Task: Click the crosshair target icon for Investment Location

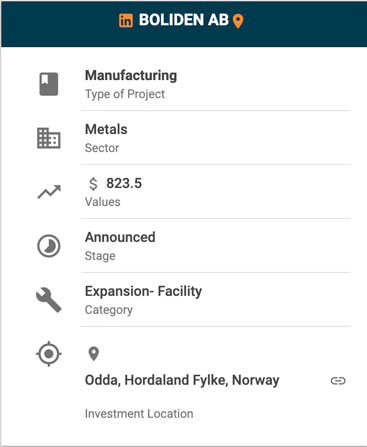Action: tap(49, 354)
